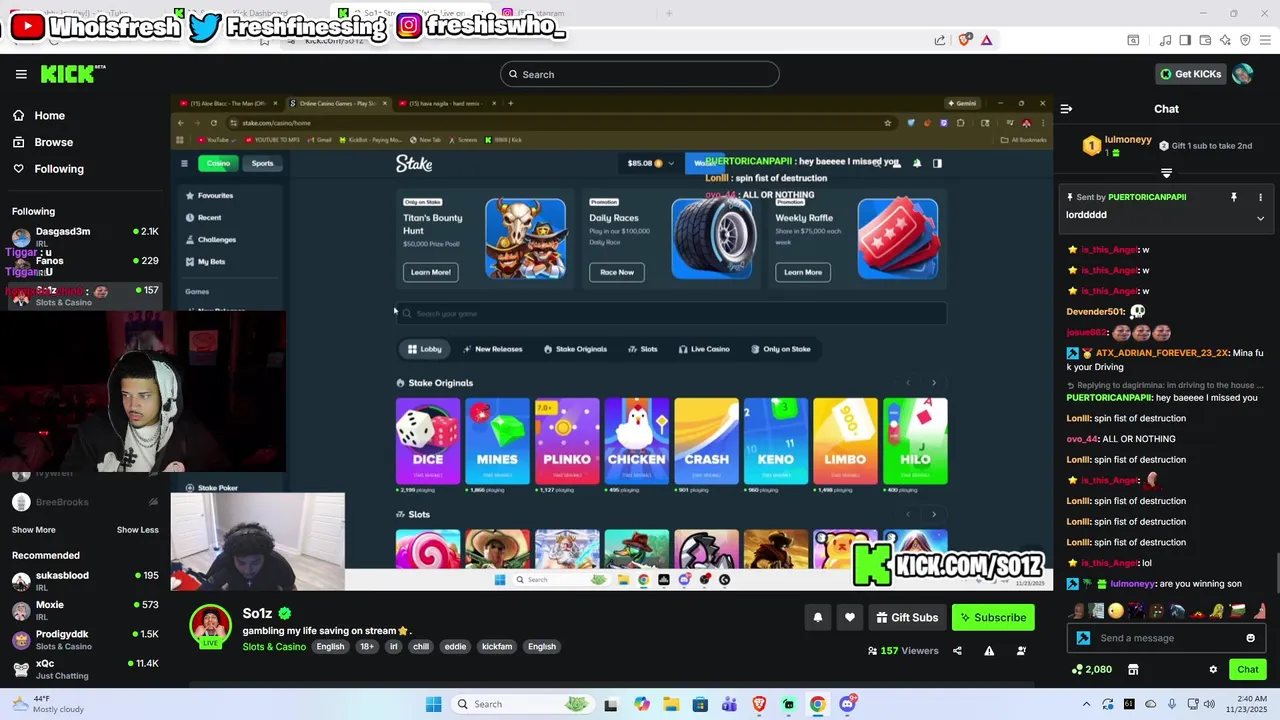1280x720 pixels.
Task: Open pinned message options menu
Action: coord(1260,197)
